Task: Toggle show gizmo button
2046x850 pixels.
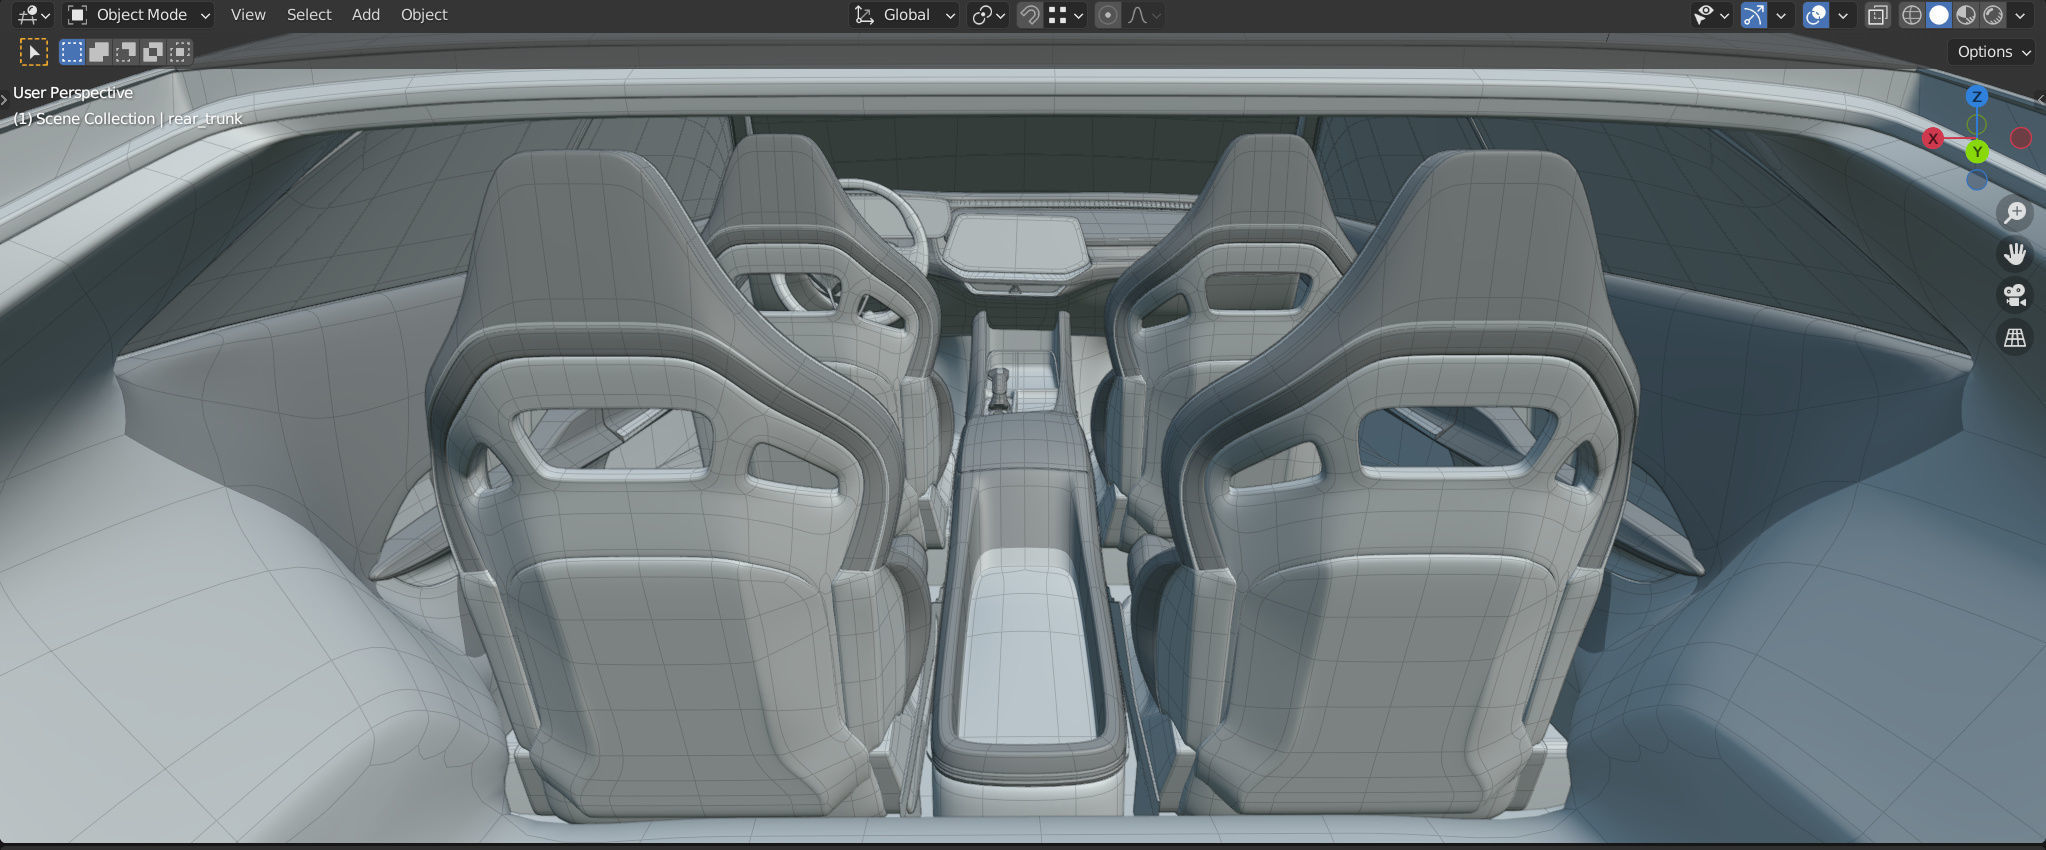Action: pyautogui.click(x=1753, y=15)
